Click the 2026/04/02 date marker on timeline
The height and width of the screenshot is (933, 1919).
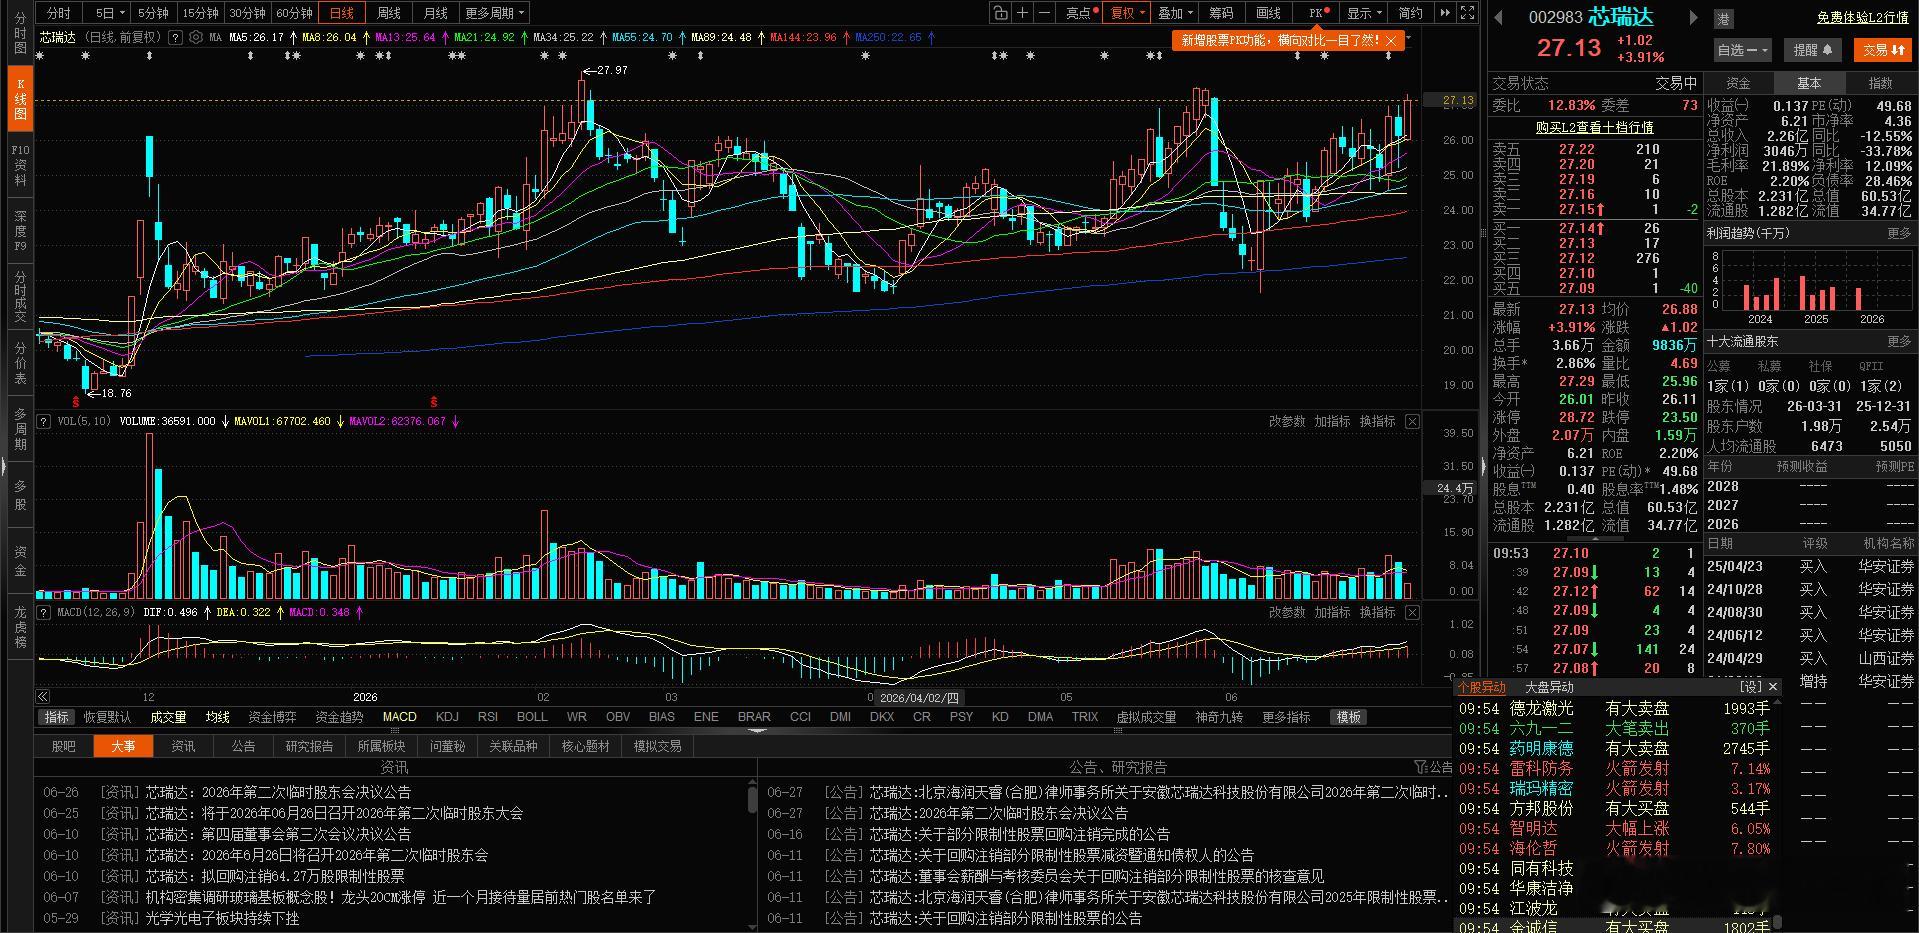(919, 698)
